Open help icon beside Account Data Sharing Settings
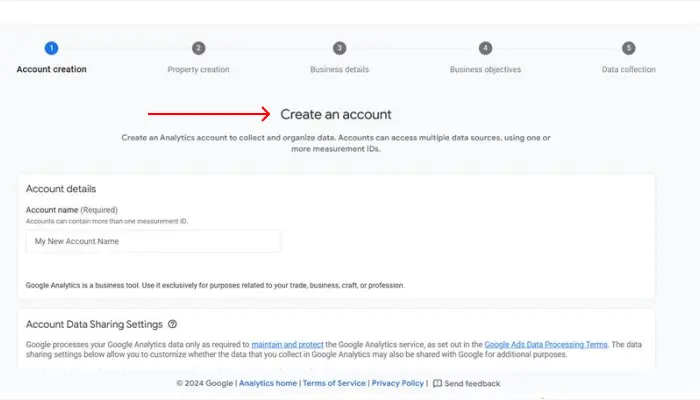This screenshot has height=400, width=700. pos(173,324)
